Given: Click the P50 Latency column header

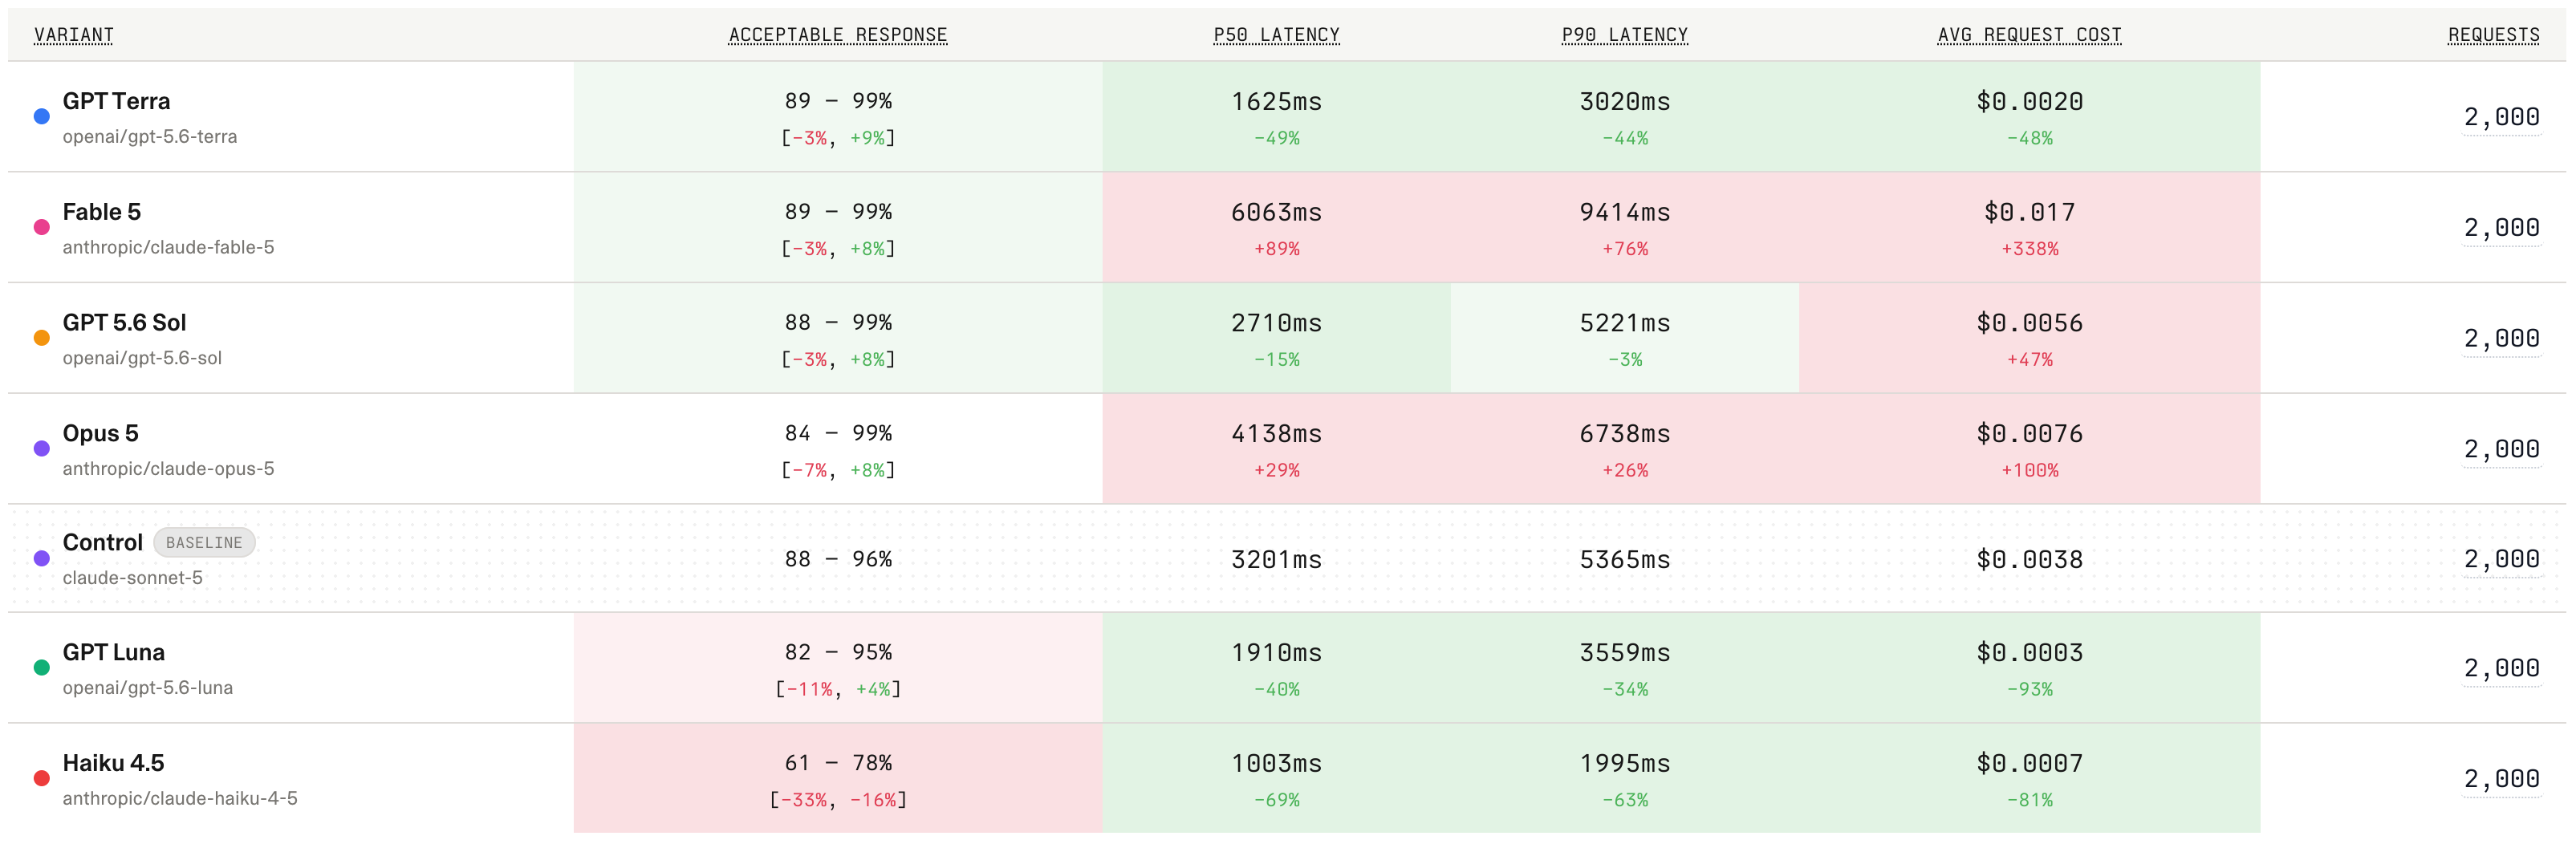Looking at the screenshot, I should 1277,35.
